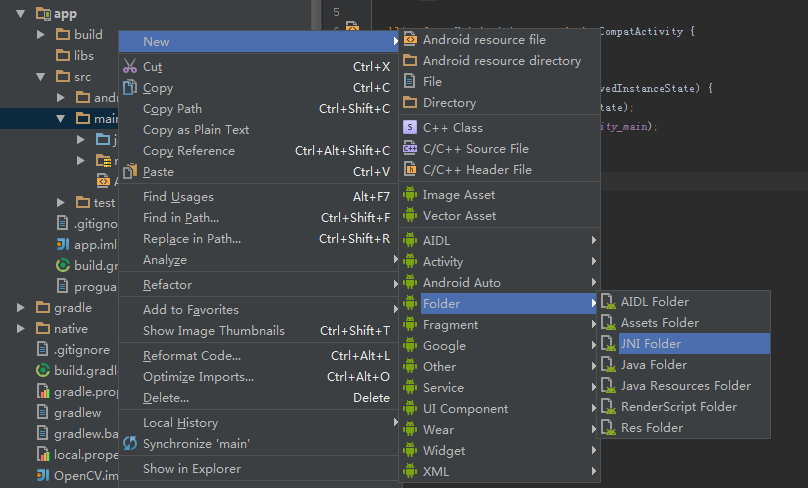Click the Android icon beside Vector Asset
Viewport: 808px width, 488px height.
409,216
